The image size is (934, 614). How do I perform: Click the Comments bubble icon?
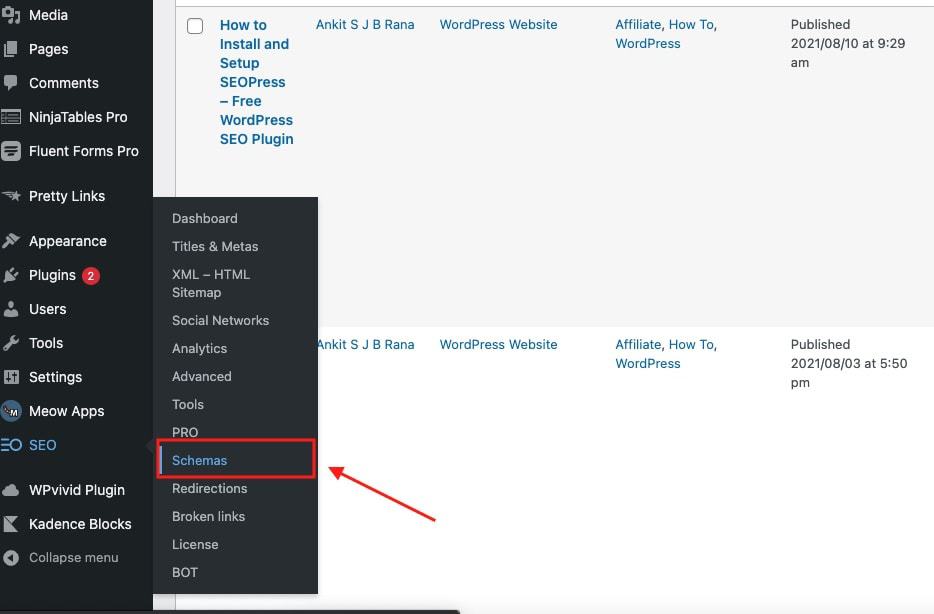tap(10, 83)
